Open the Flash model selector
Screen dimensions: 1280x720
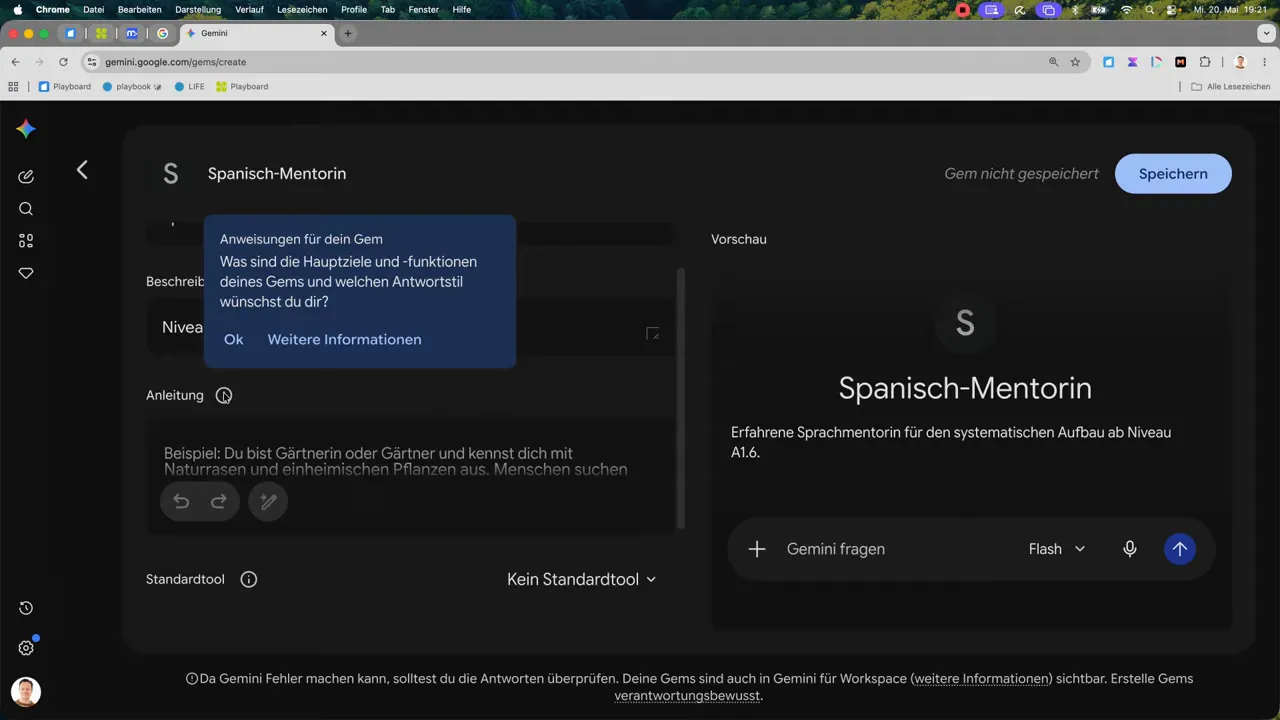pyautogui.click(x=1057, y=549)
